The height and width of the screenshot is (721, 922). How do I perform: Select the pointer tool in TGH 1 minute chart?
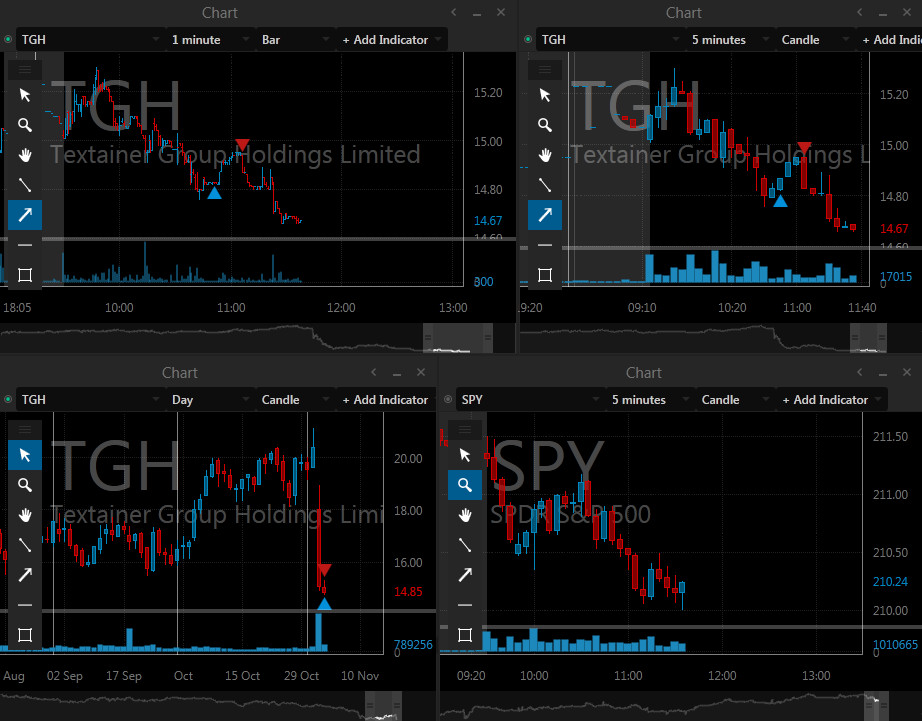(25, 95)
